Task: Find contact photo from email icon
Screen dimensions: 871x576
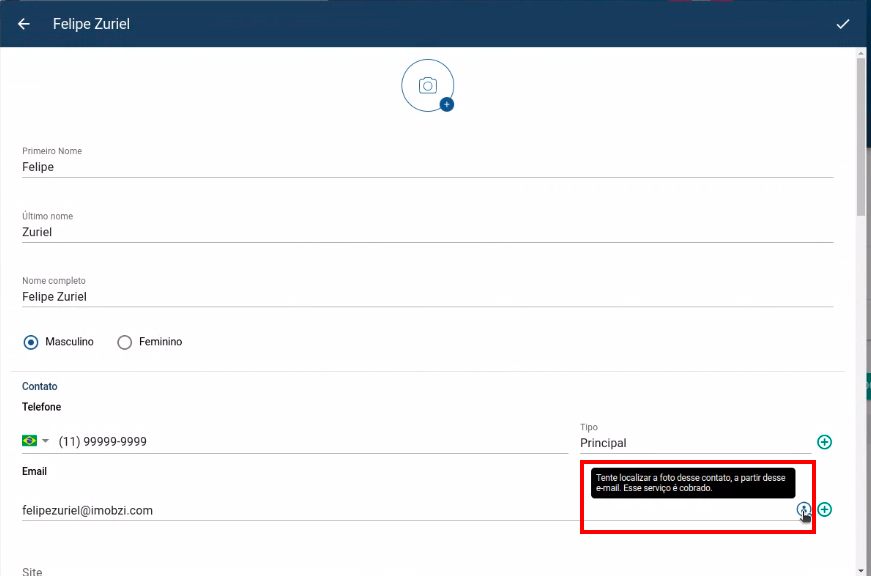Action: (803, 509)
